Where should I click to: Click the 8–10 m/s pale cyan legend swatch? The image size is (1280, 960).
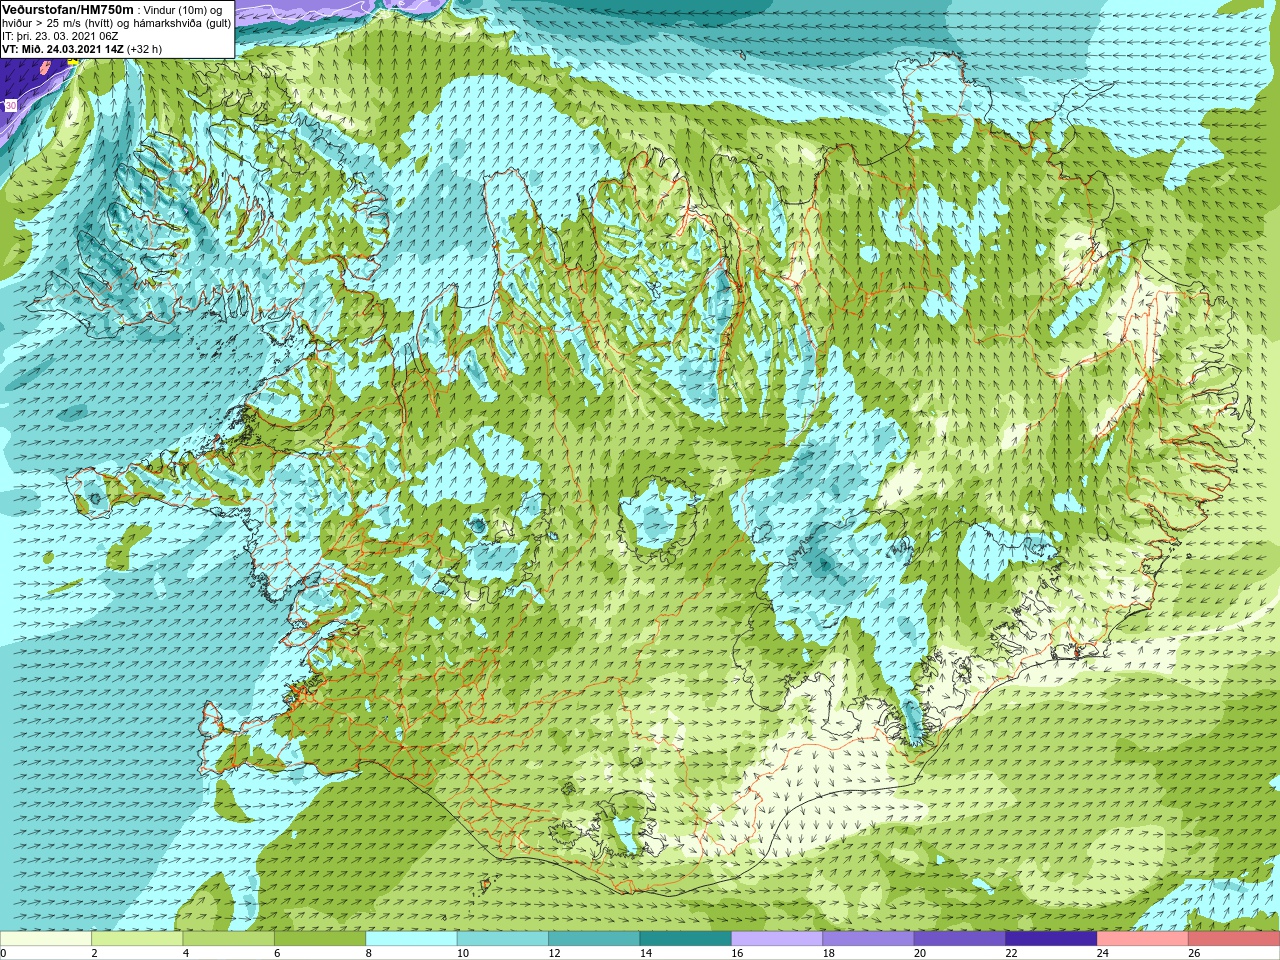[x=411, y=939]
